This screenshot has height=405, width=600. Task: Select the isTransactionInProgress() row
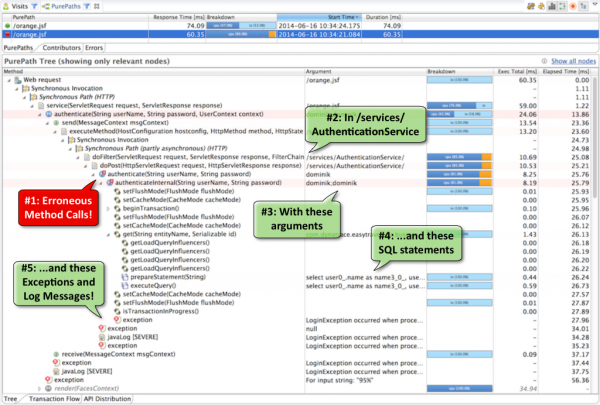297,311
